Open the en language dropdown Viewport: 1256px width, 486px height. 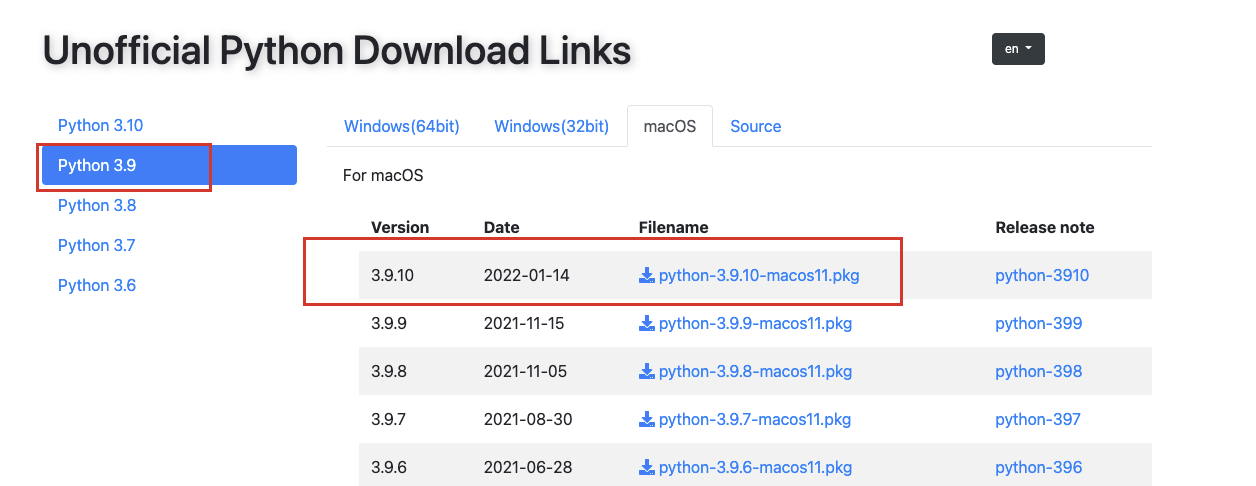(1018, 49)
